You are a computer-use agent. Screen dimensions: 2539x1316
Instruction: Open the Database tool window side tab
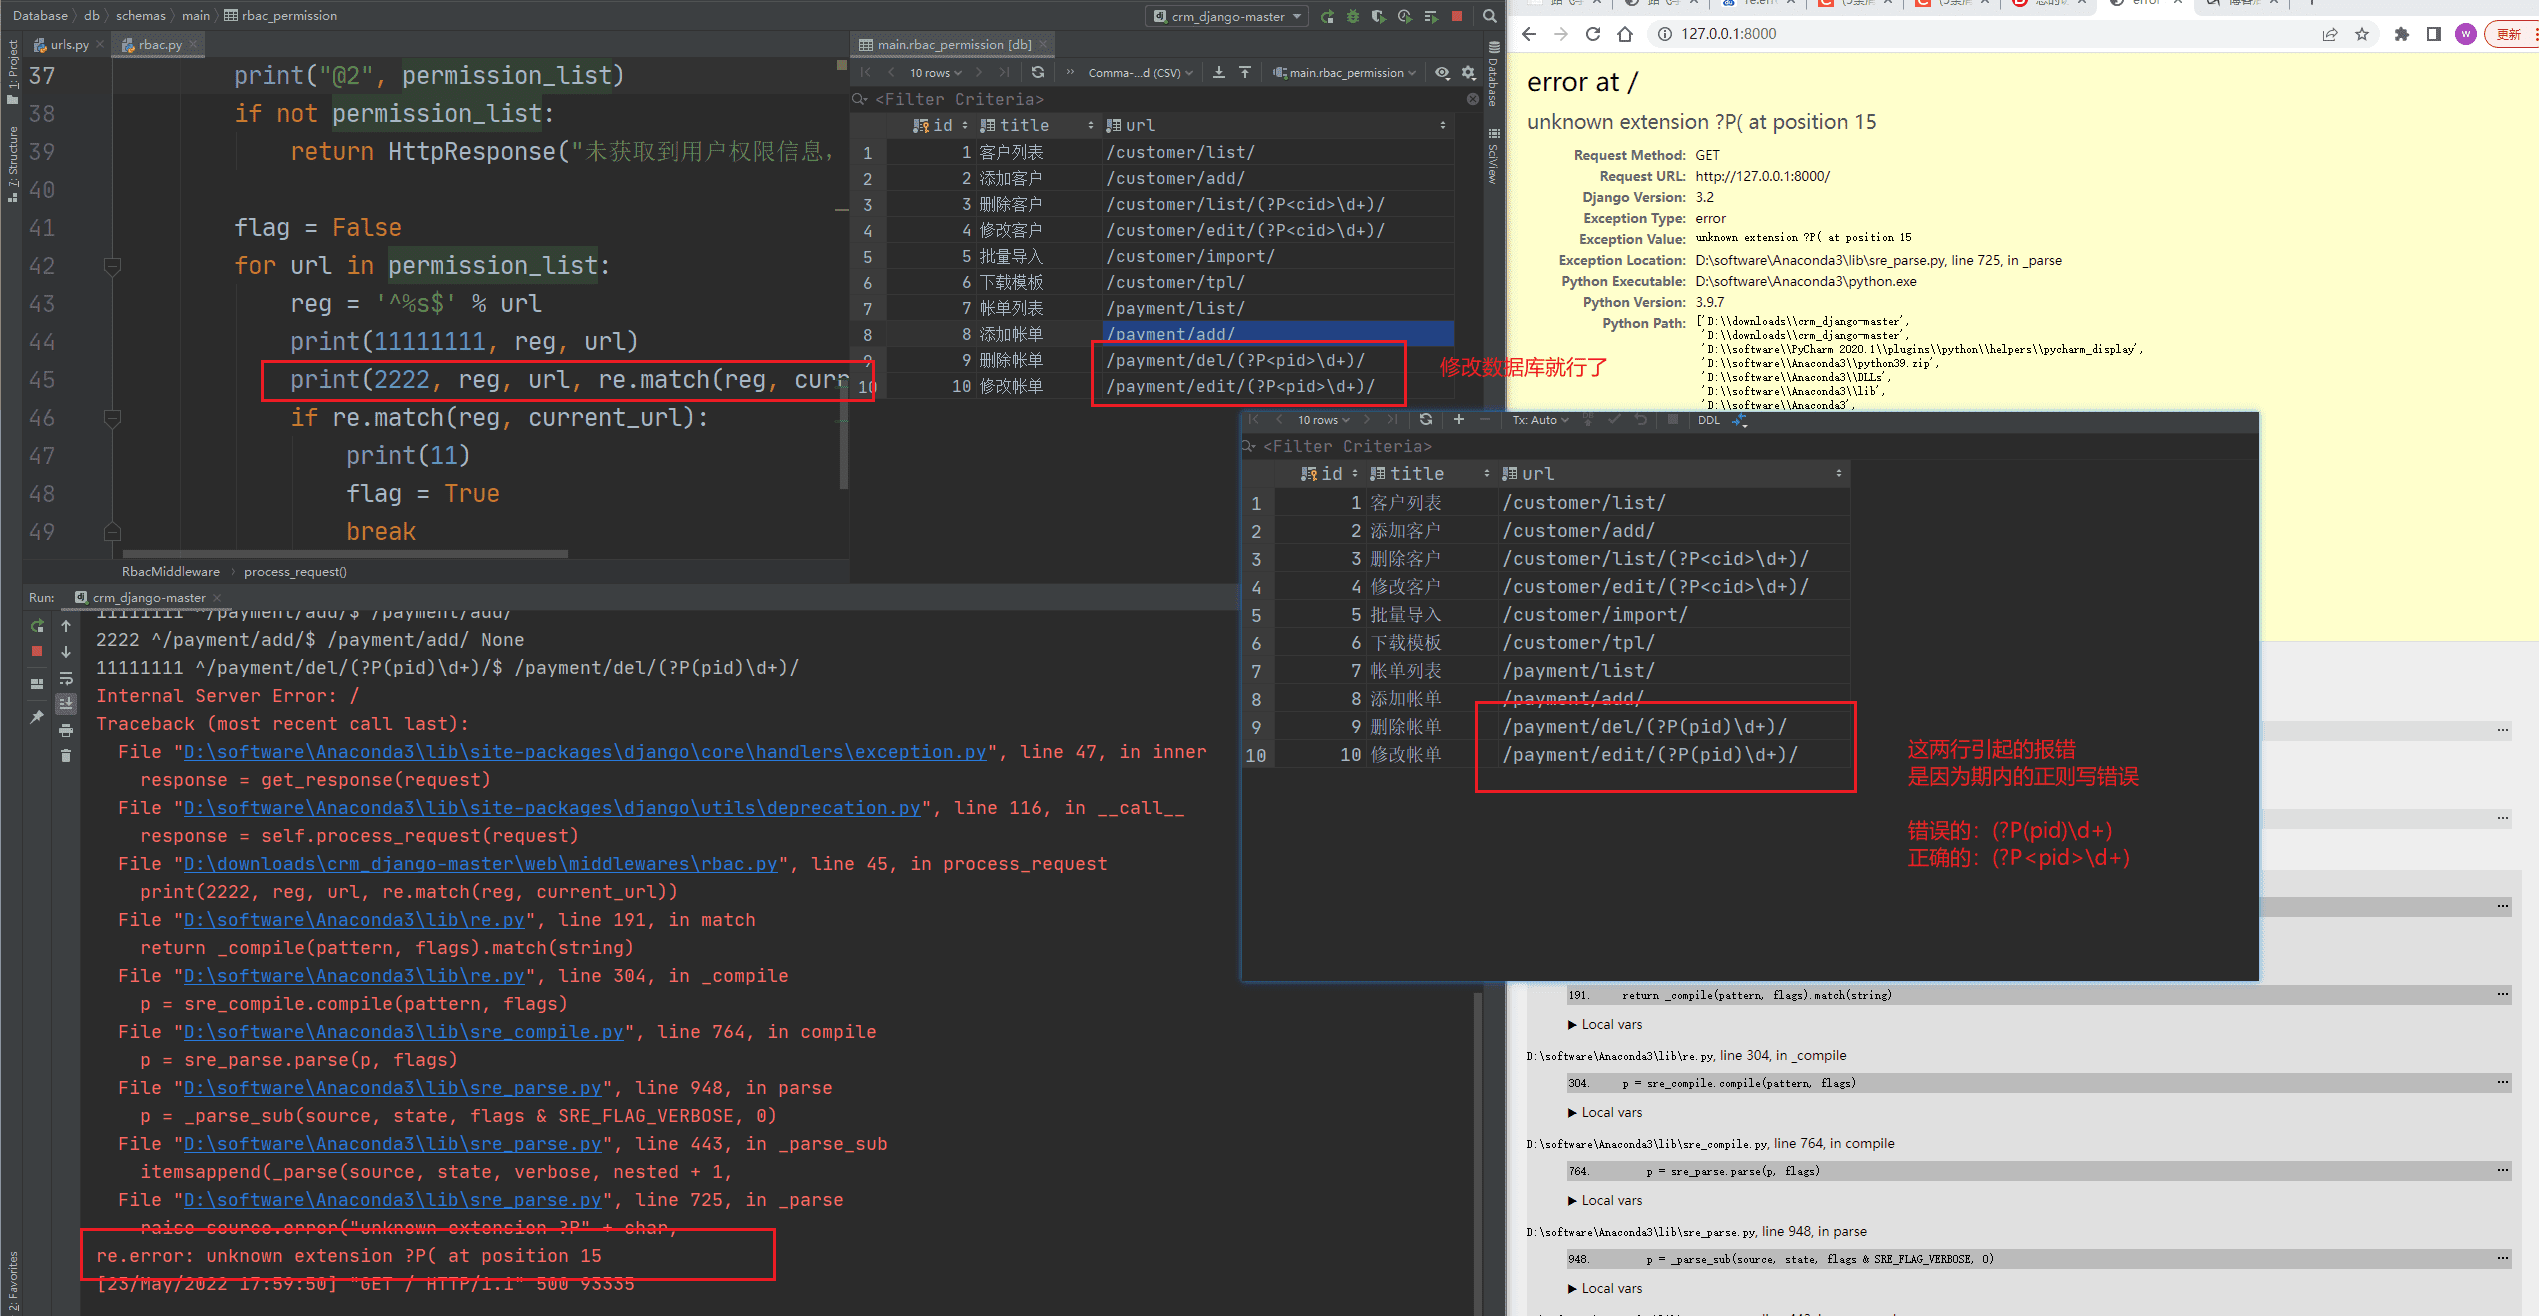coord(1492,72)
